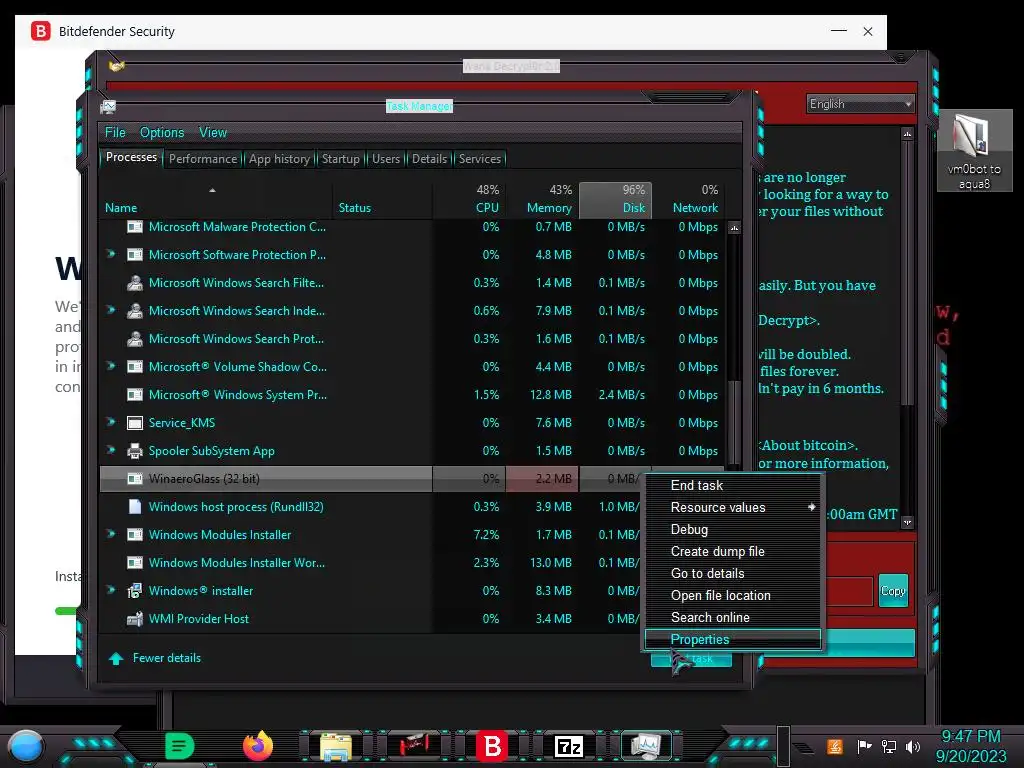The width and height of the screenshot is (1024, 768).
Task: Switch to the Details tab
Action: 429,159
